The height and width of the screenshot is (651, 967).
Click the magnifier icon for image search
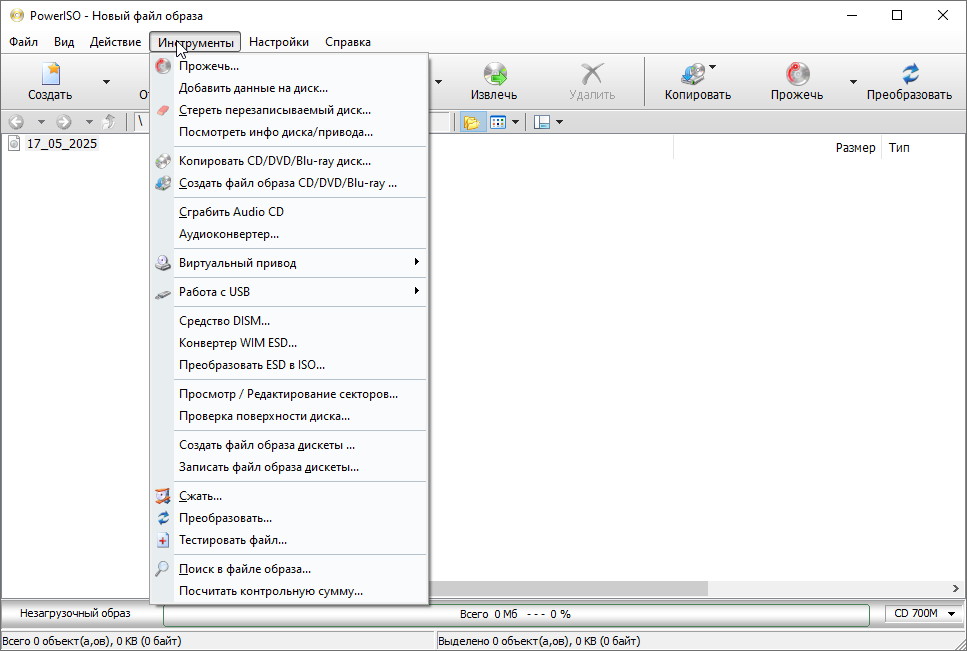tap(162, 568)
